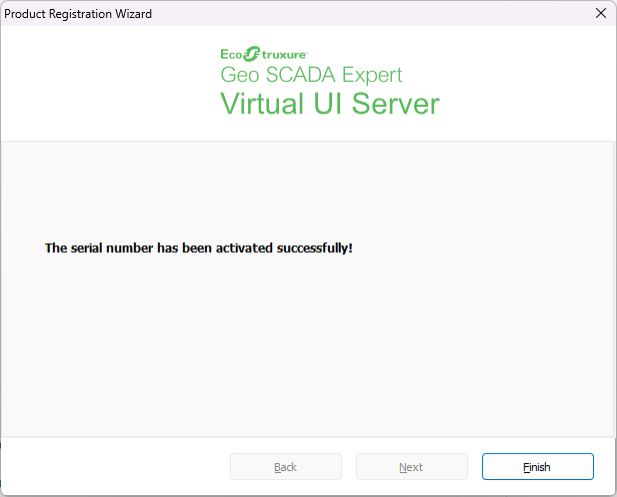Click the EcoStruxure swirl logo icon
The image size is (617, 497).
pyautogui.click(x=253, y=54)
